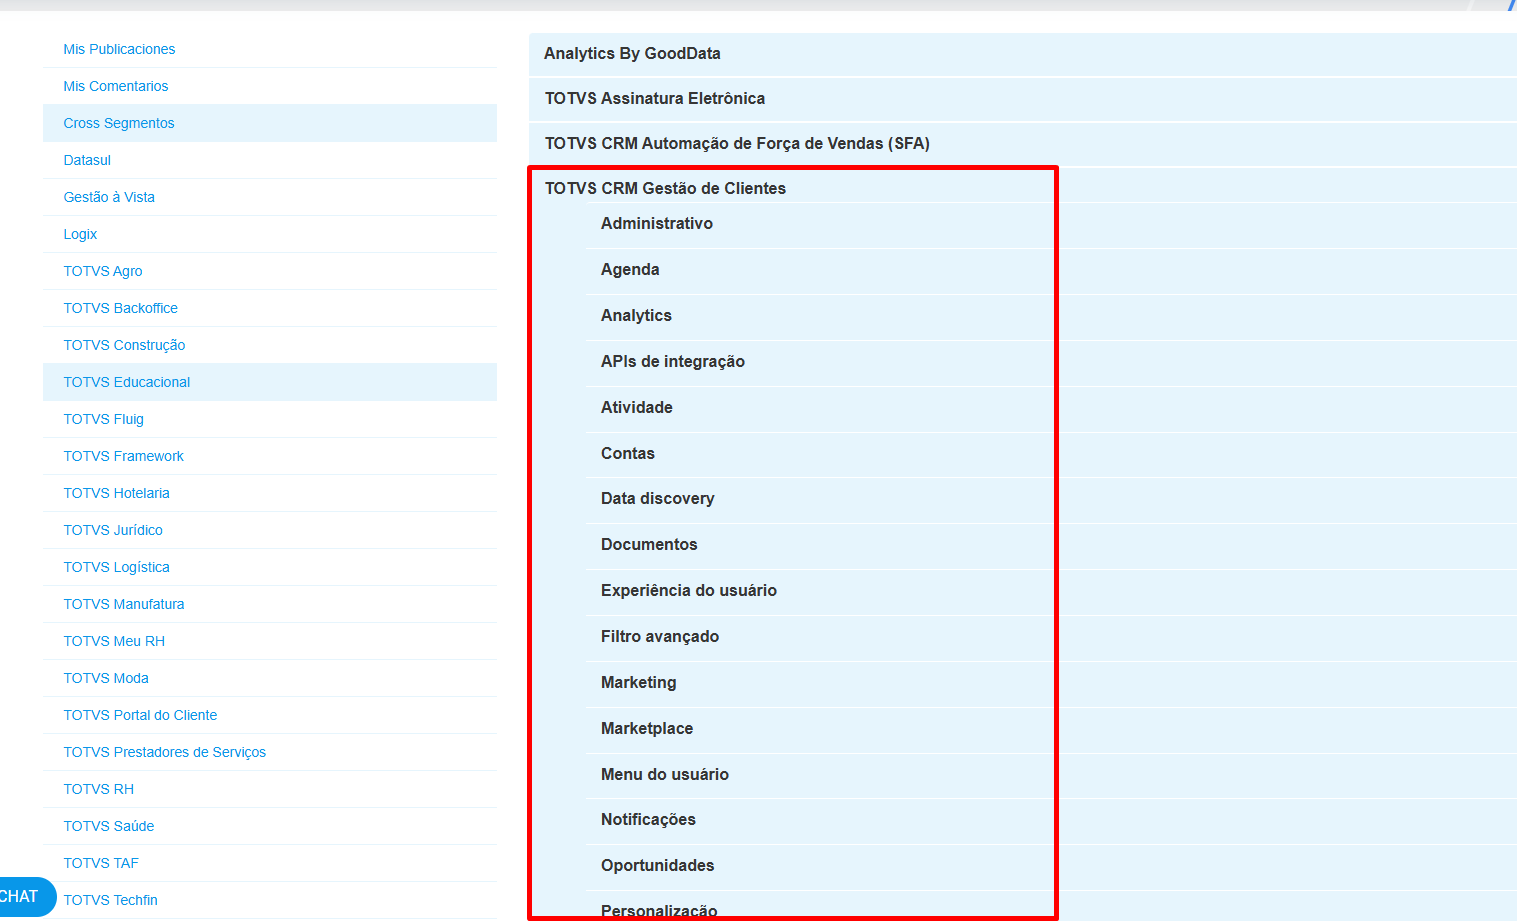1517x921 pixels.
Task: Choose APIs de integração
Action: click(673, 362)
